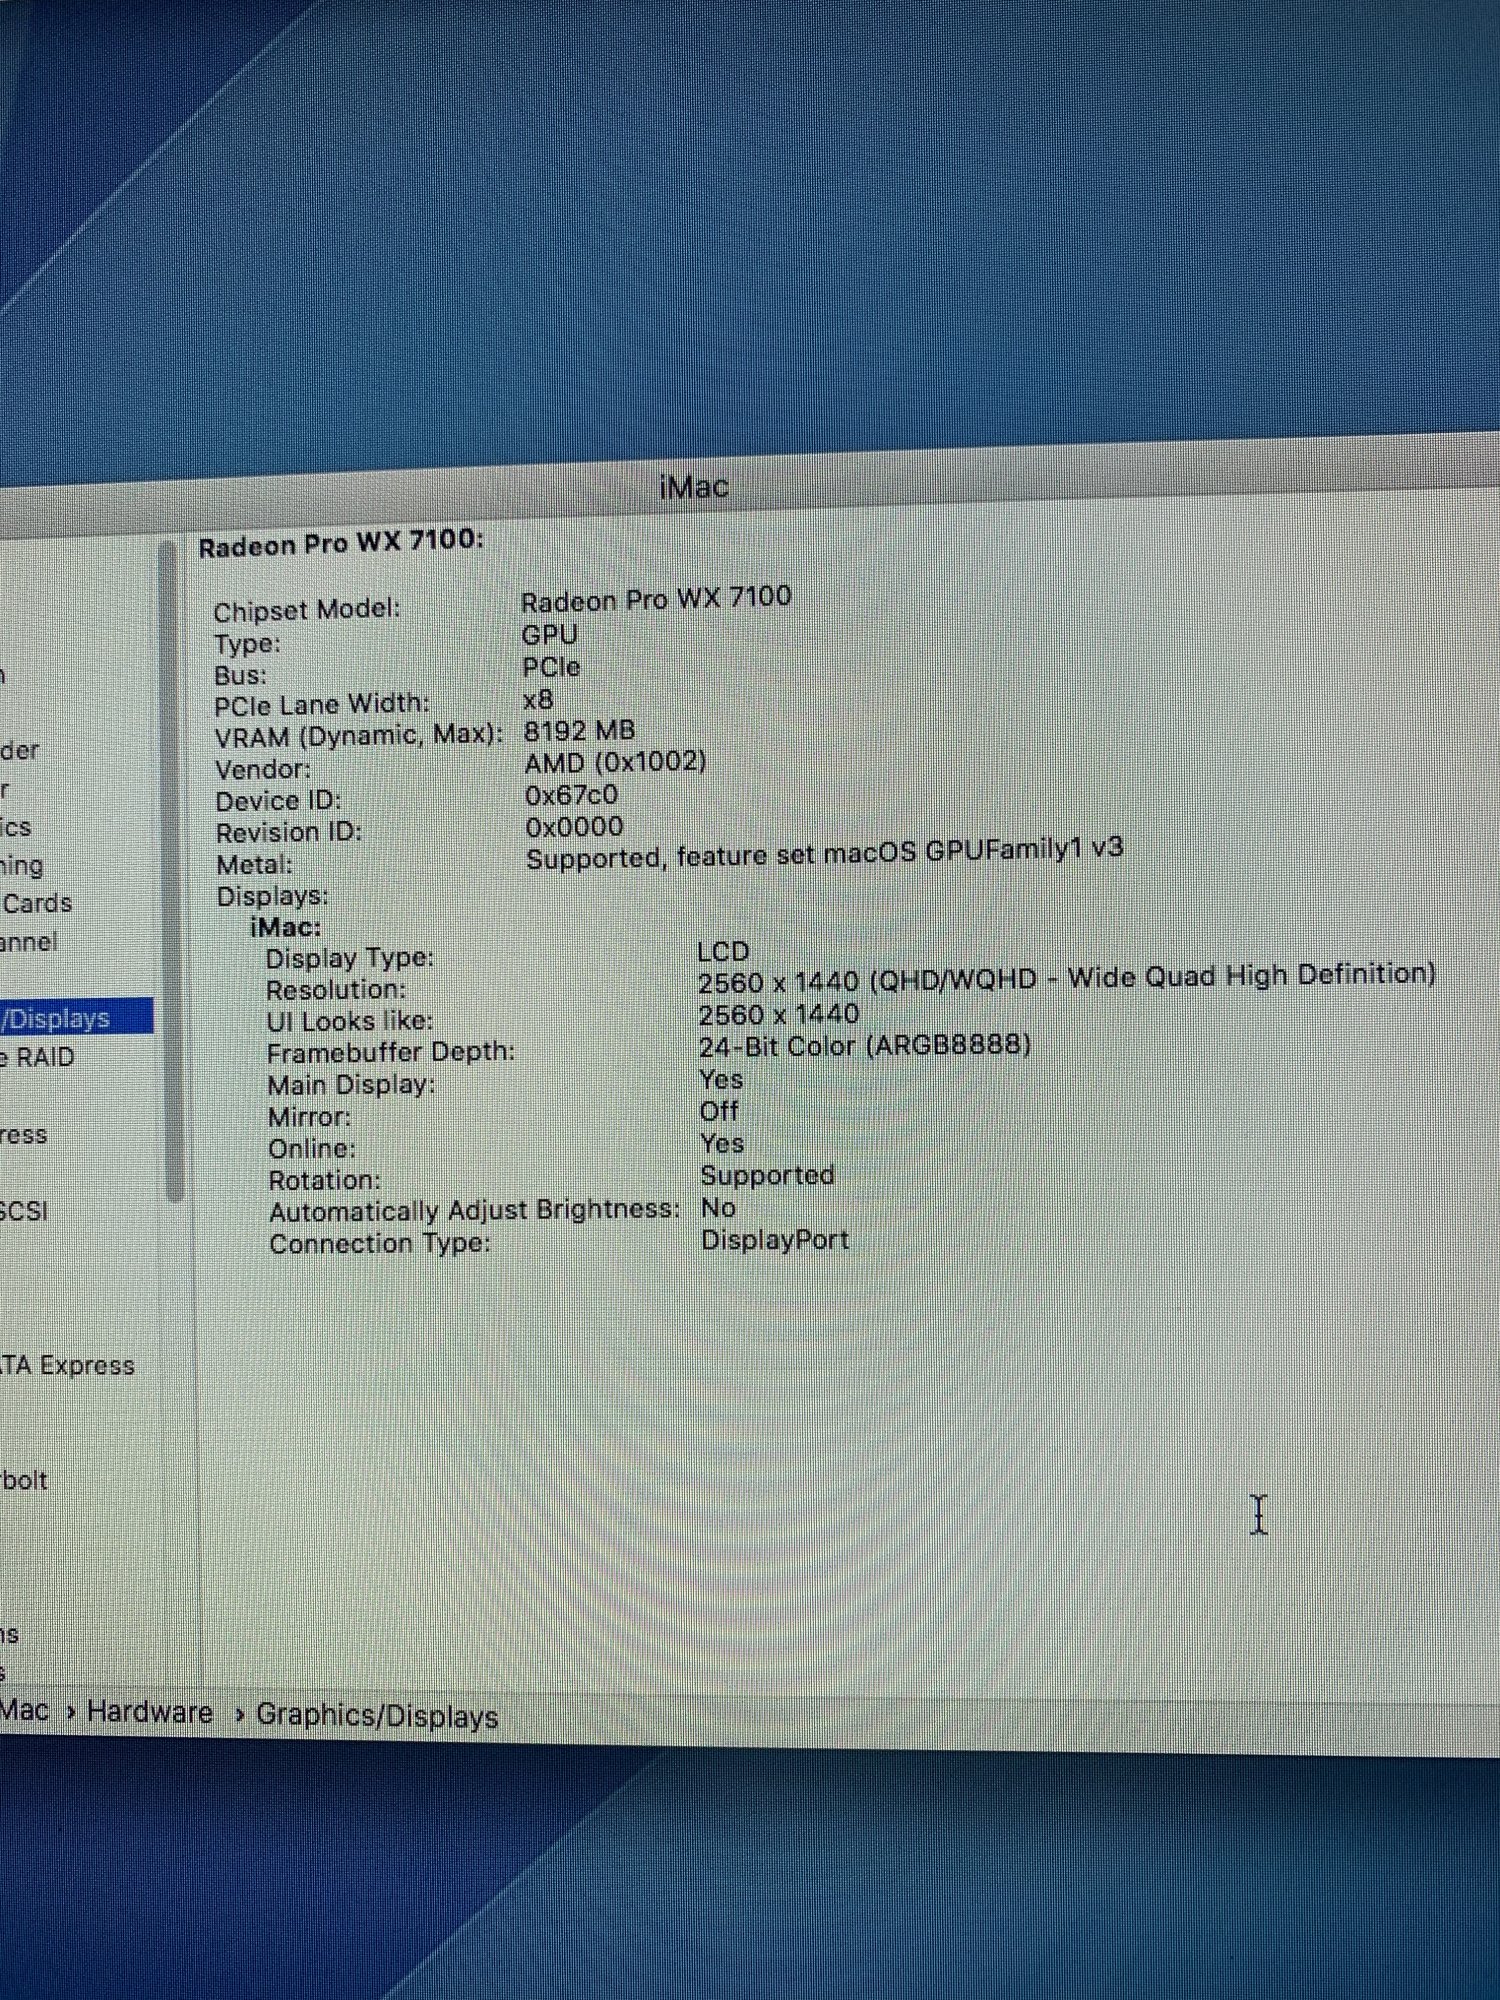Select Graphics/Displays in the sidebar
Screen dimensions: 1500x2000
[76, 1017]
